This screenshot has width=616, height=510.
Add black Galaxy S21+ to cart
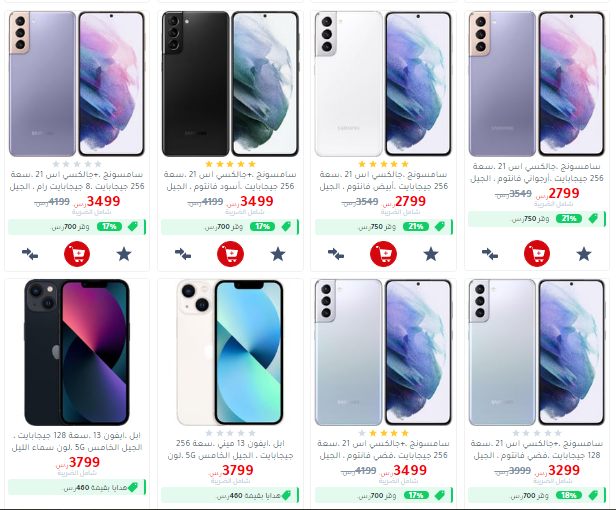[230, 254]
